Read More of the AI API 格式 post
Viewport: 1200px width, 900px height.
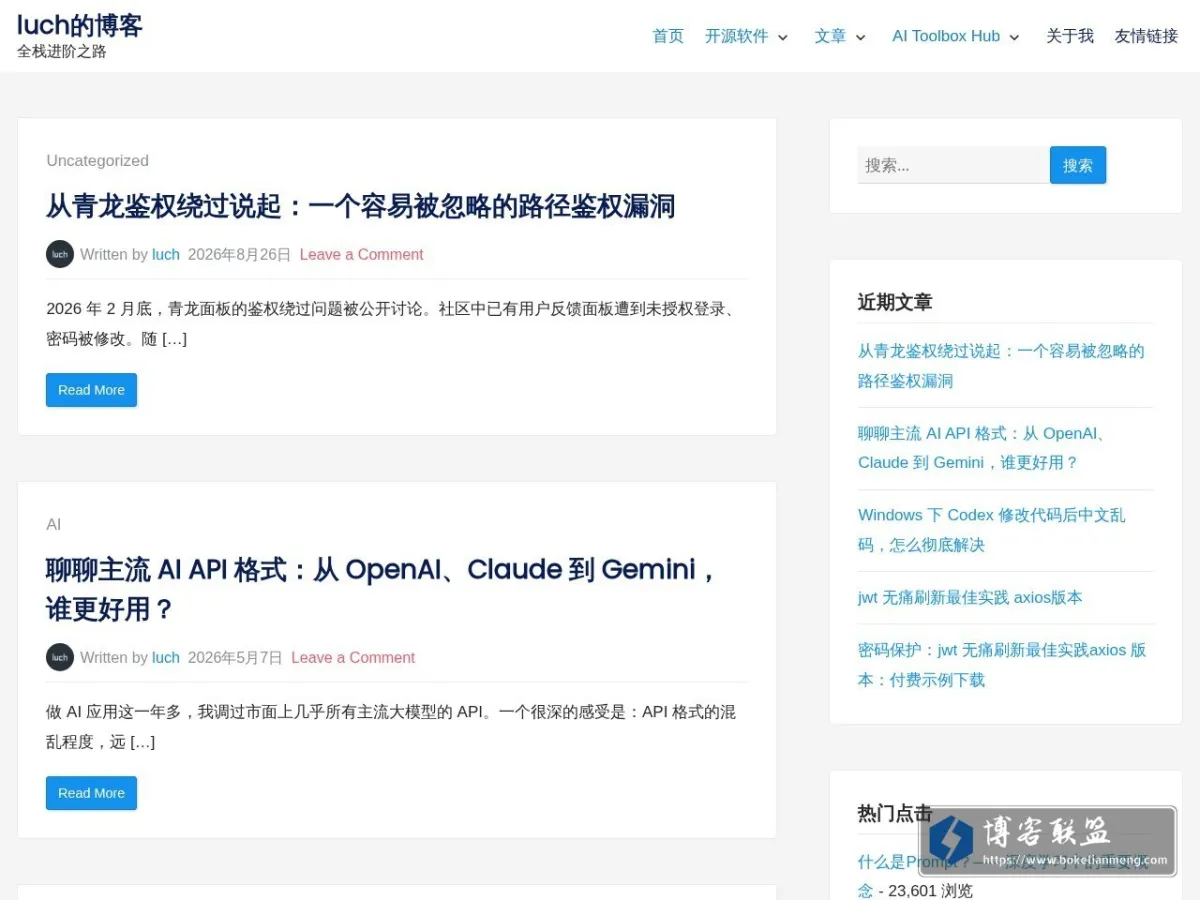coord(91,793)
